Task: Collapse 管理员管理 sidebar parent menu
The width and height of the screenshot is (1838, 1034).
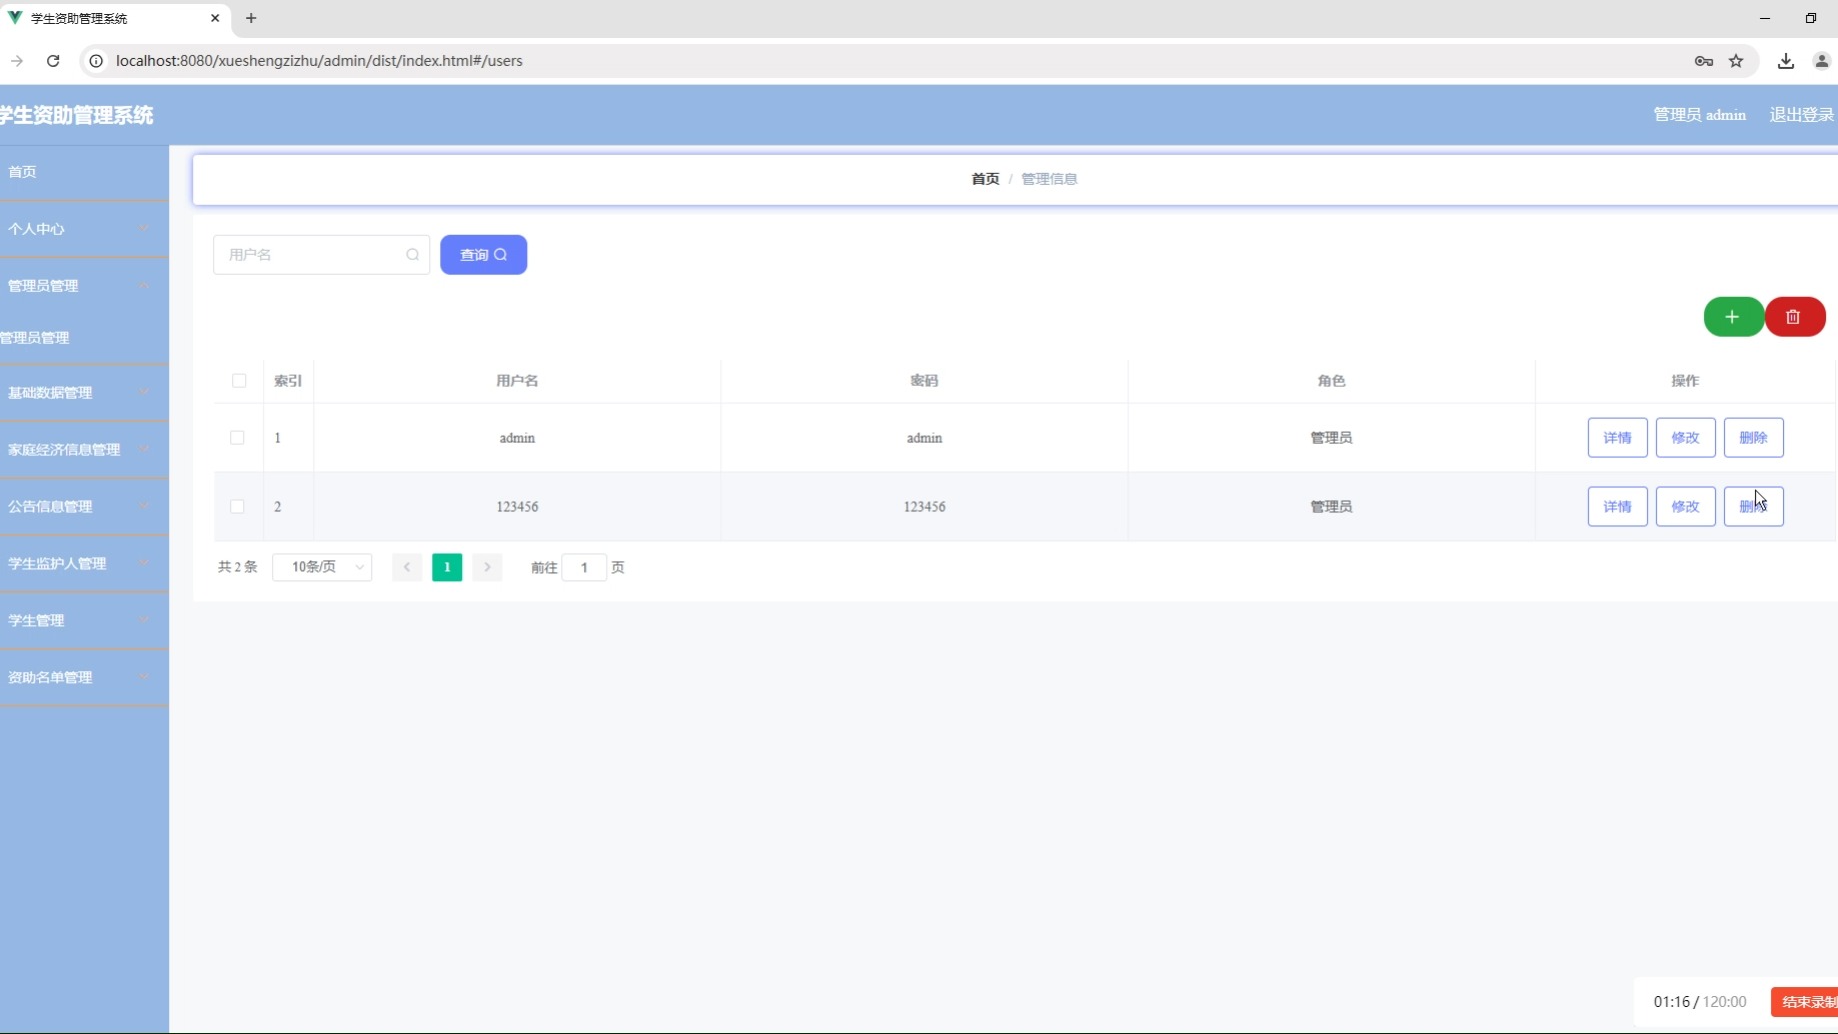Action: [x=84, y=286]
